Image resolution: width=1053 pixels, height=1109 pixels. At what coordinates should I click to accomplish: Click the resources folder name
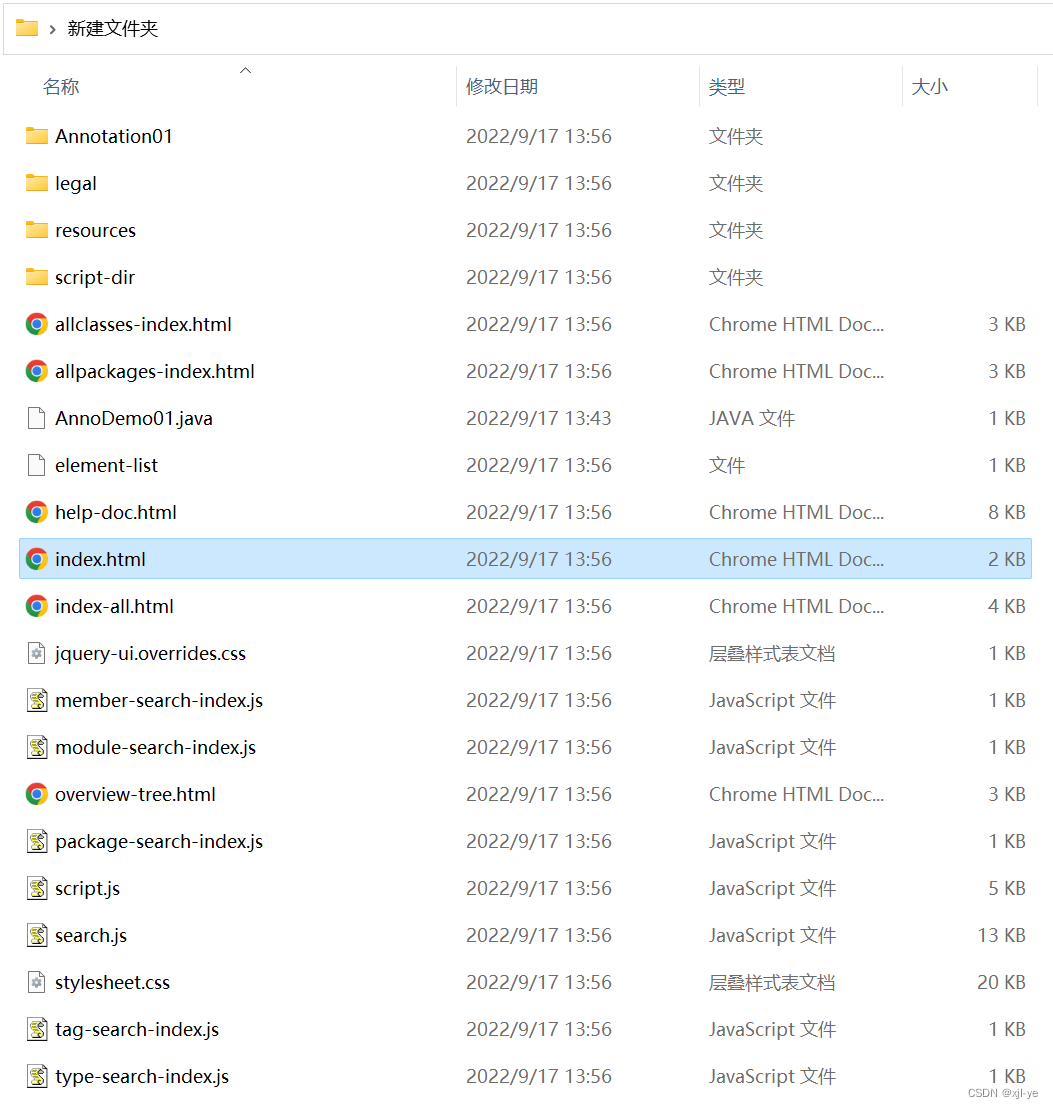point(95,230)
